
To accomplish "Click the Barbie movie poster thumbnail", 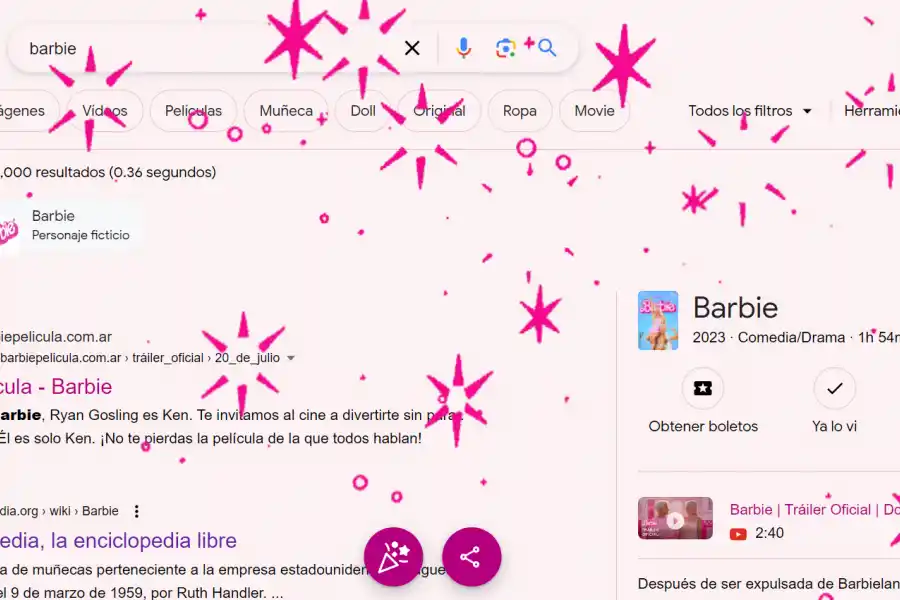I will (x=658, y=320).
